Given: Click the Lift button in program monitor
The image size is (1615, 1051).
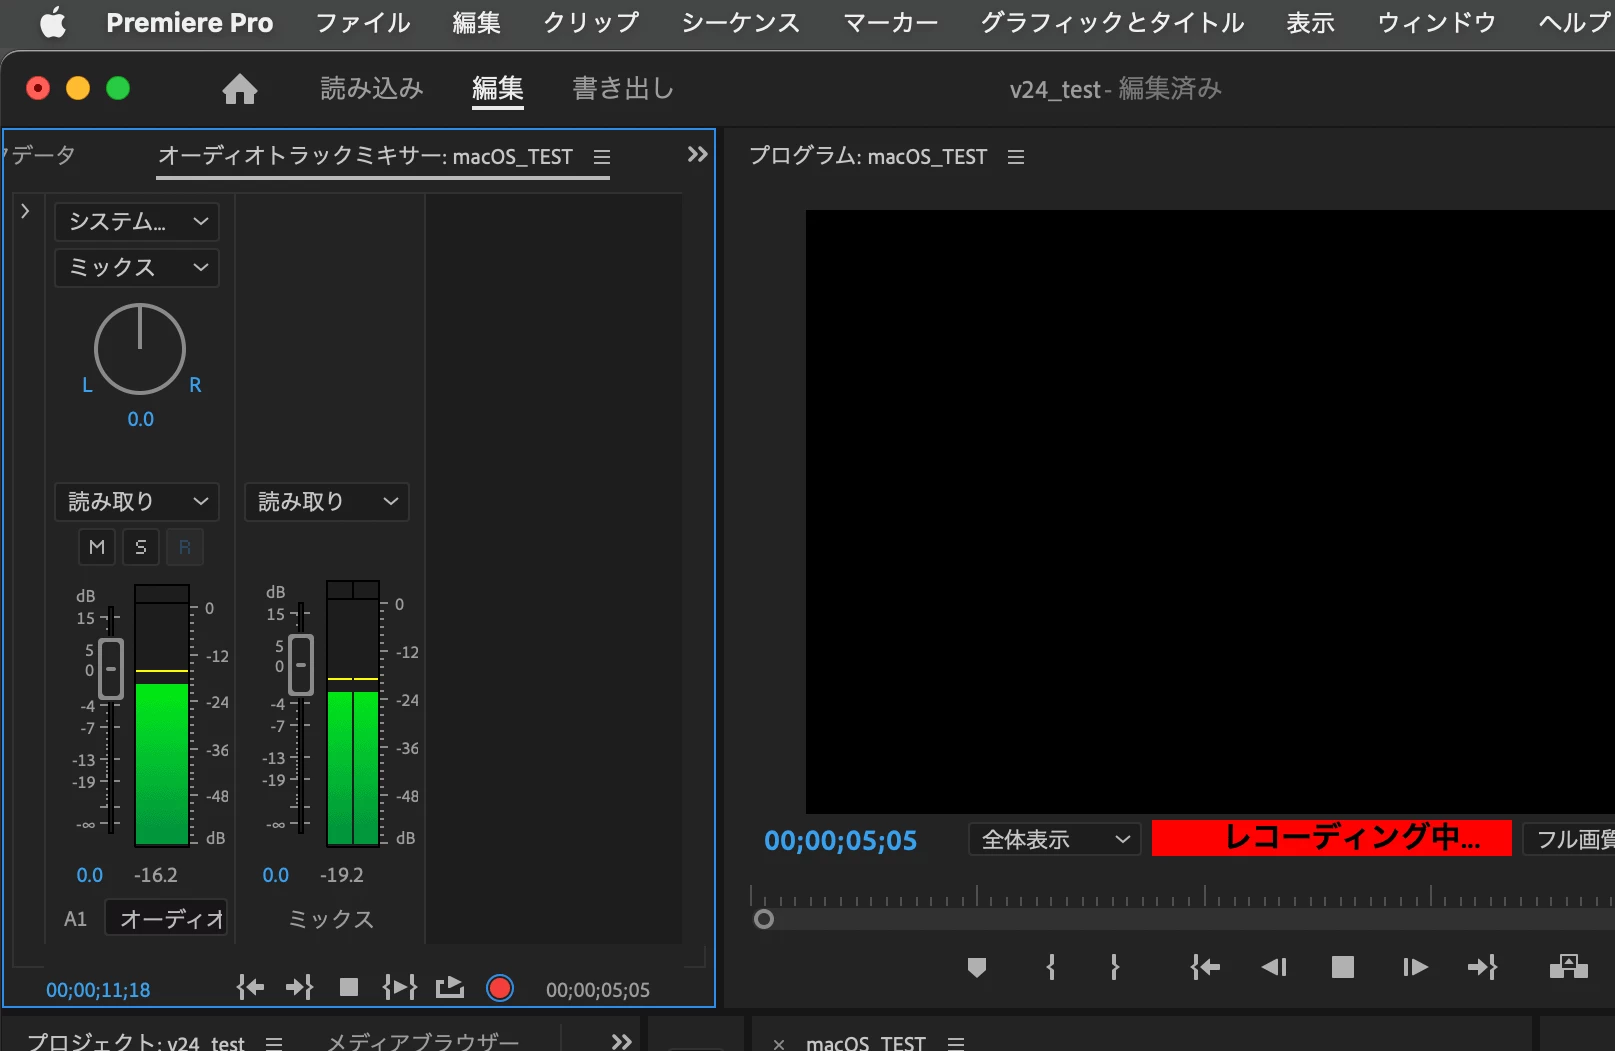Looking at the screenshot, I should click(x=1568, y=967).
